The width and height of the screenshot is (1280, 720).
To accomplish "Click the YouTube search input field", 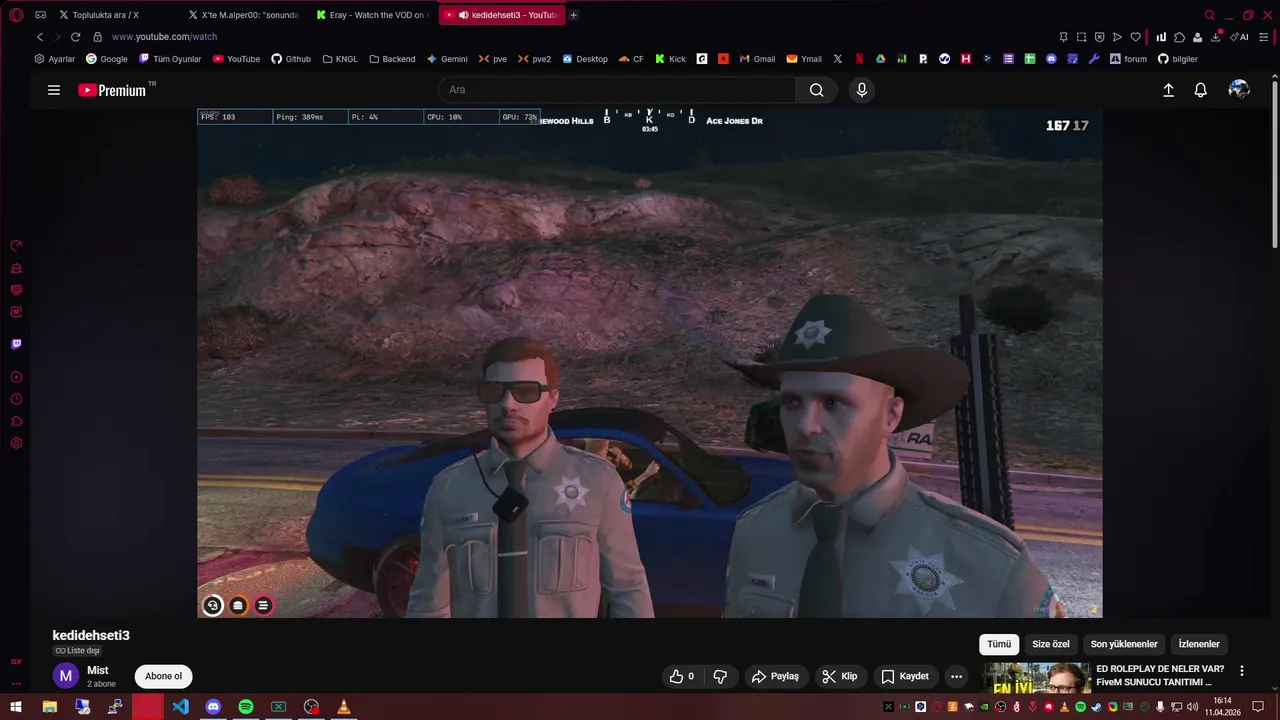I will pos(617,90).
